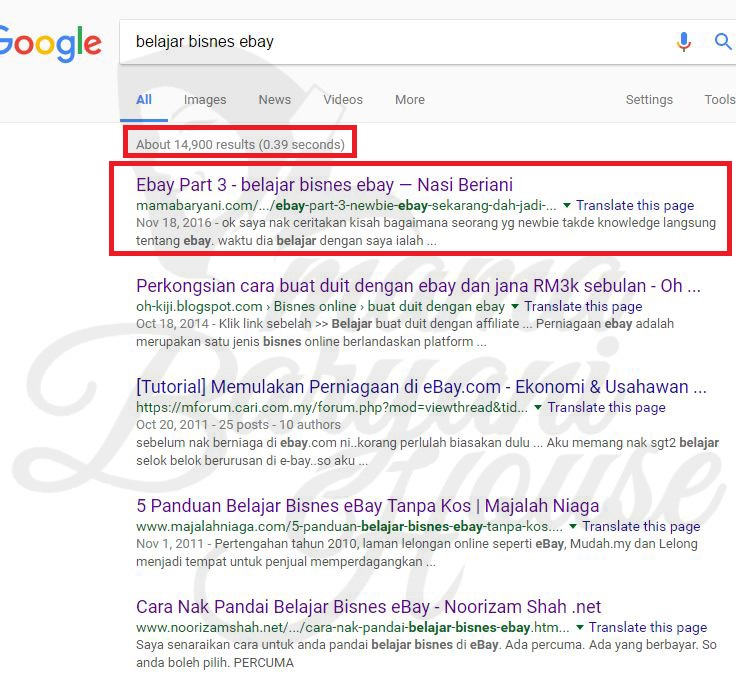
Task: Click snippet starting 'Oct 18, 2014 - Klik link sebelah'
Action: (x=405, y=332)
